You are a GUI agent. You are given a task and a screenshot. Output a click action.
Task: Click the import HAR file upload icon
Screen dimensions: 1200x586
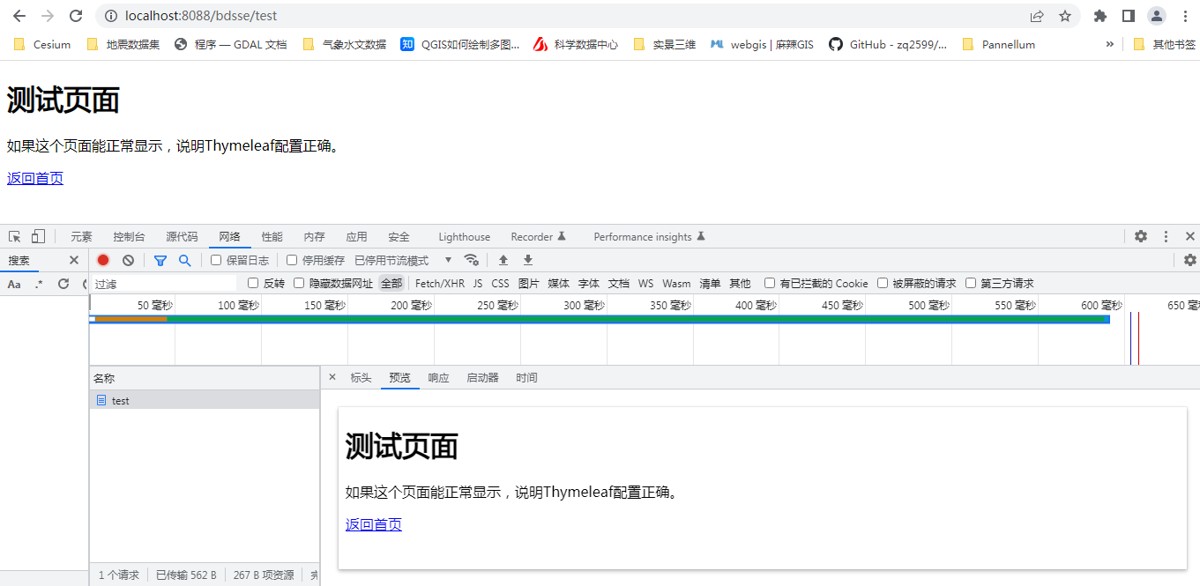pos(503,260)
